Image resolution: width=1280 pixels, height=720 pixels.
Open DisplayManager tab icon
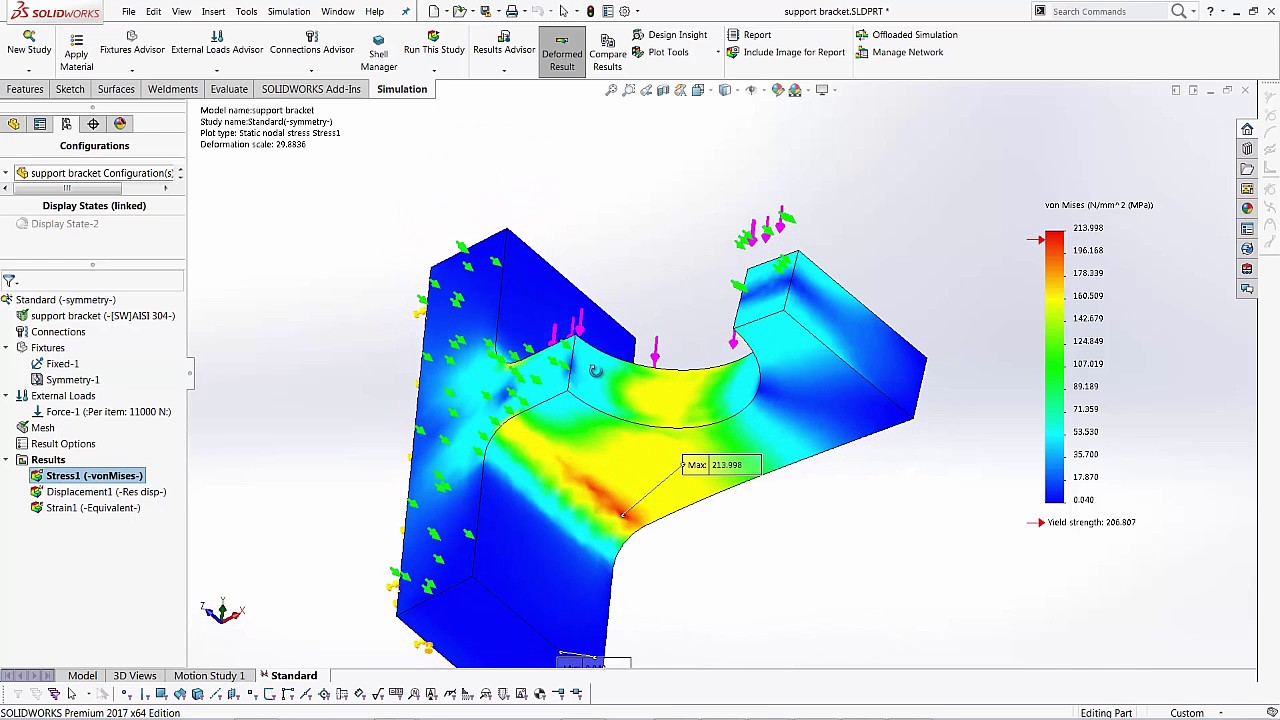pos(120,124)
